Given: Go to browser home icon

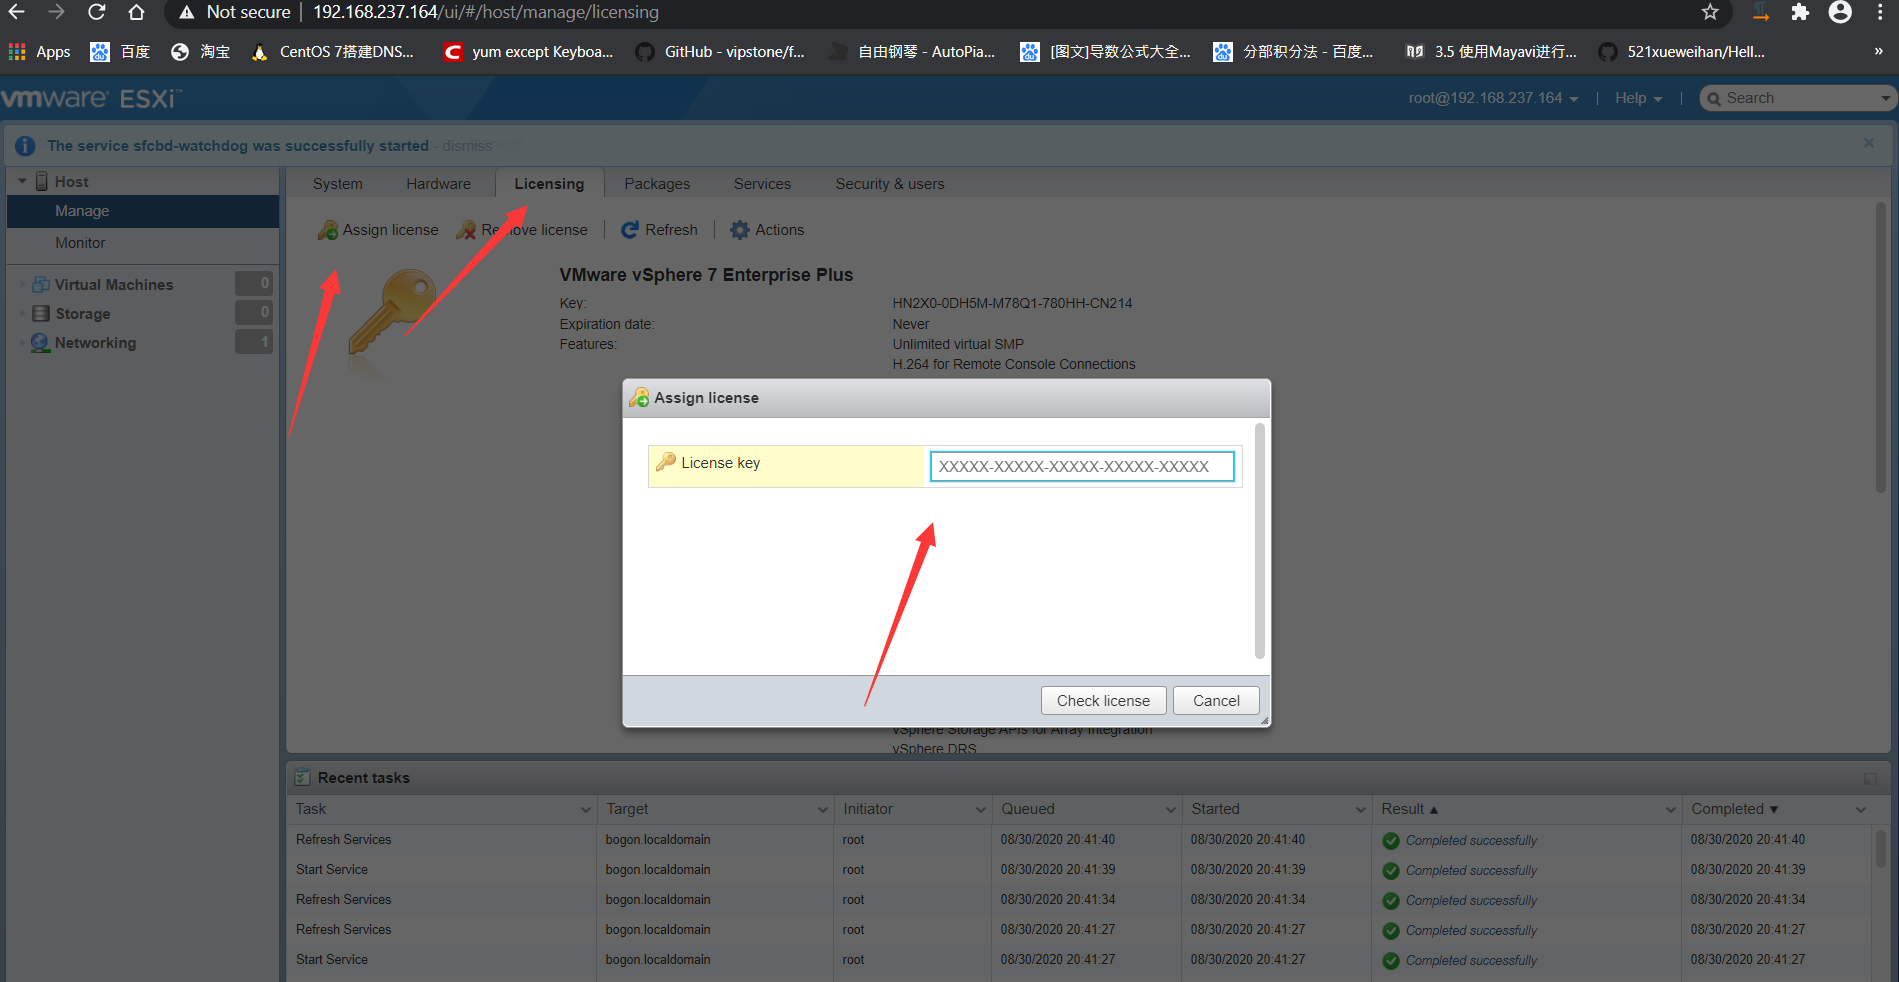Looking at the screenshot, I should (x=136, y=12).
